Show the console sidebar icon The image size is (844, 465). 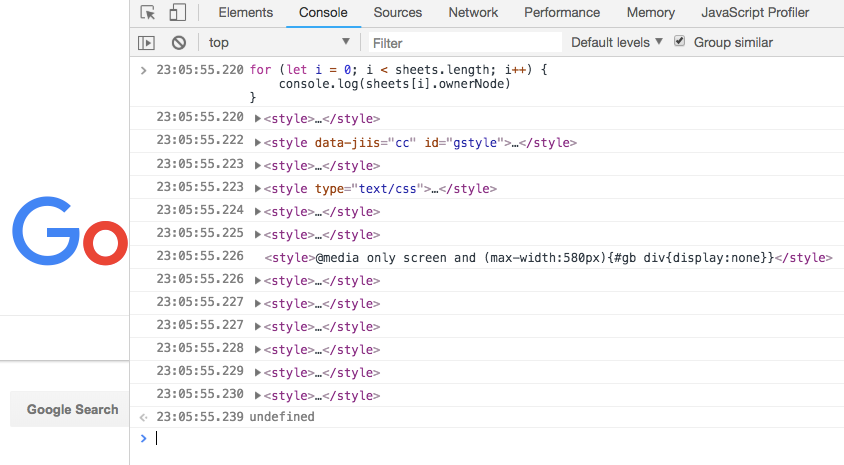(147, 43)
